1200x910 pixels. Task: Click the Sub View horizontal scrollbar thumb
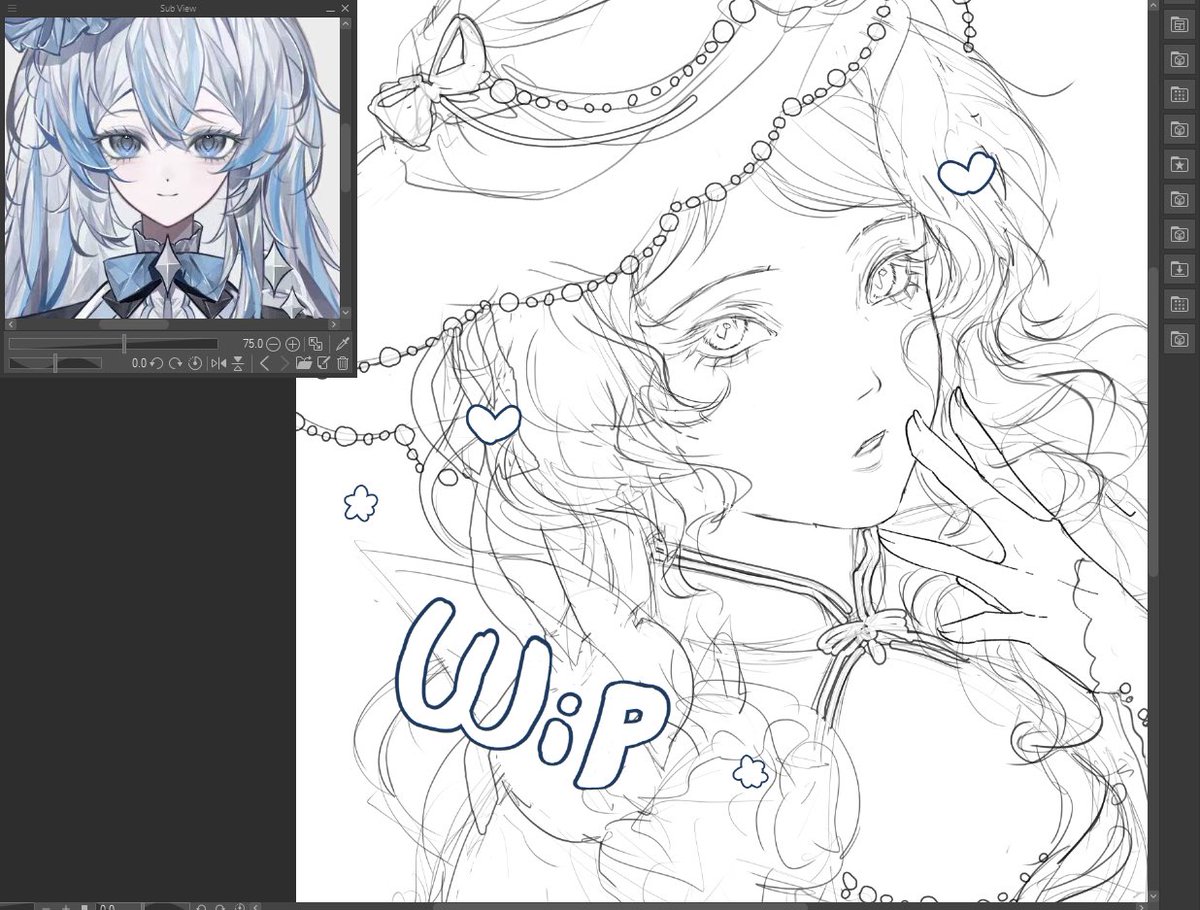133,325
